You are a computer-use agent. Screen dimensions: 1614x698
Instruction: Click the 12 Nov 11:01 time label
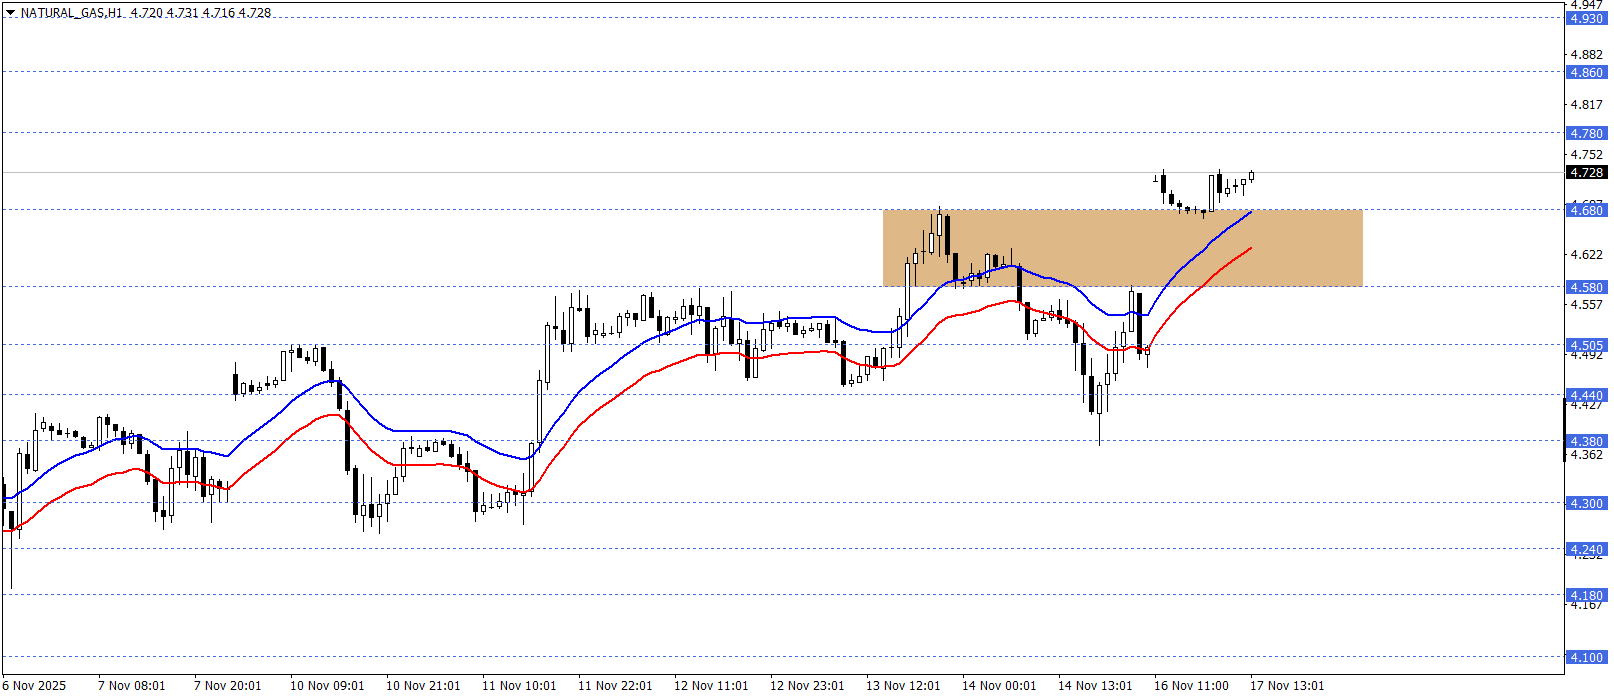tap(711, 686)
